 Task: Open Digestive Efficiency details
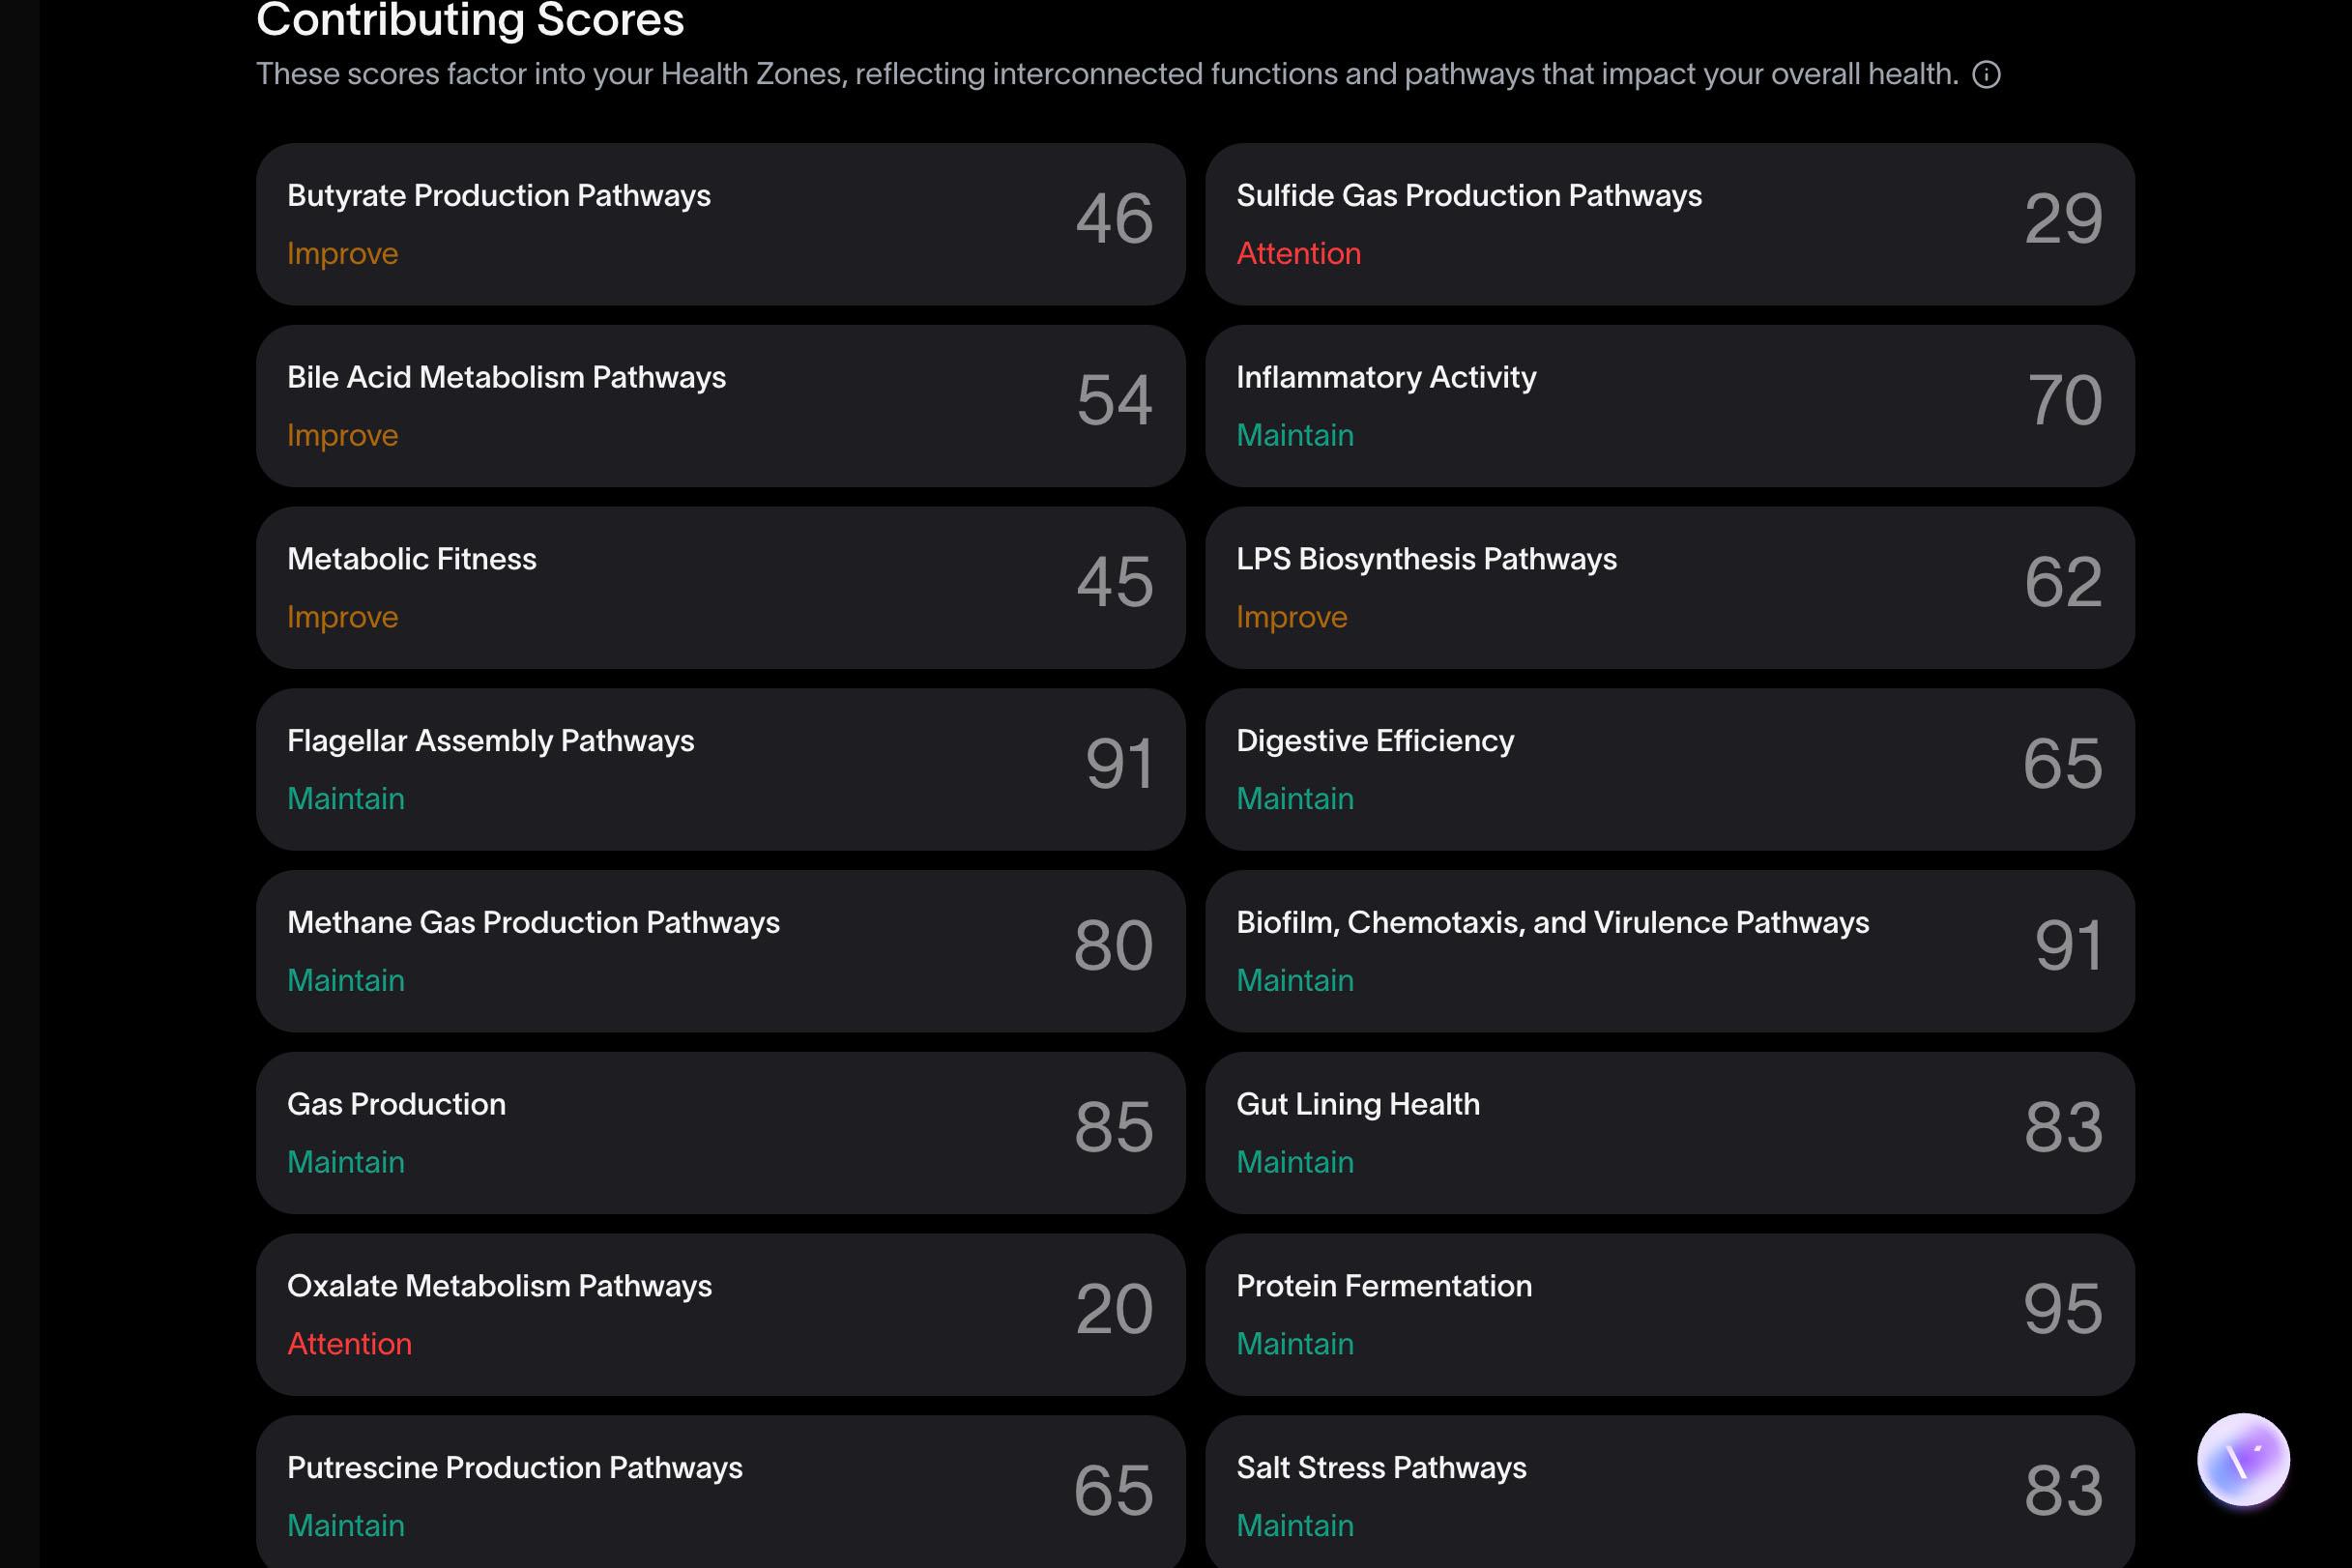click(x=1670, y=769)
